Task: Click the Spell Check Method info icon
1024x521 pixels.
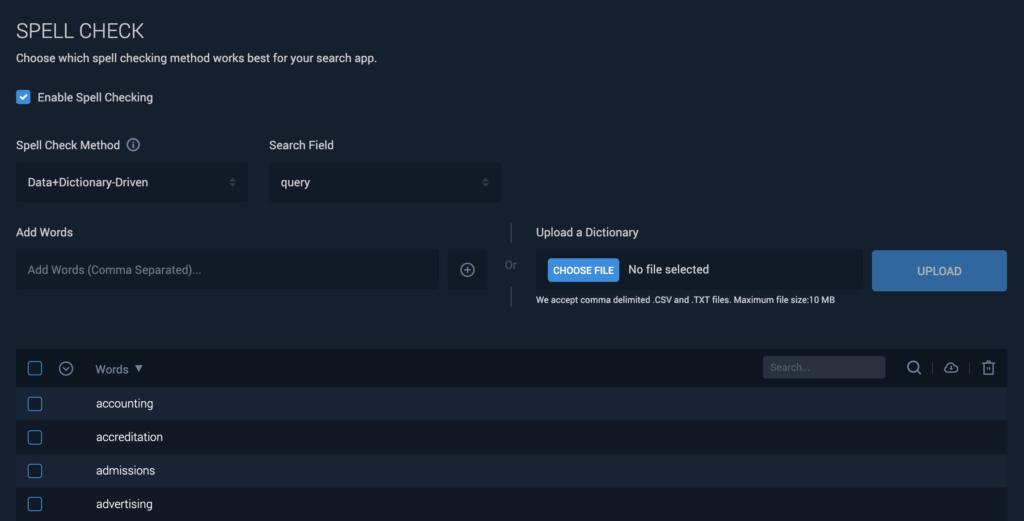Action: point(133,145)
